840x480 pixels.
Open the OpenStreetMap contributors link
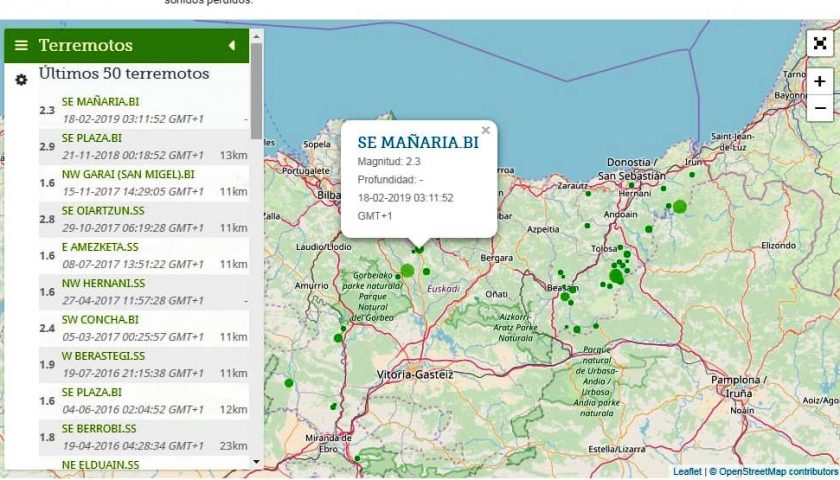click(x=776, y=471)
